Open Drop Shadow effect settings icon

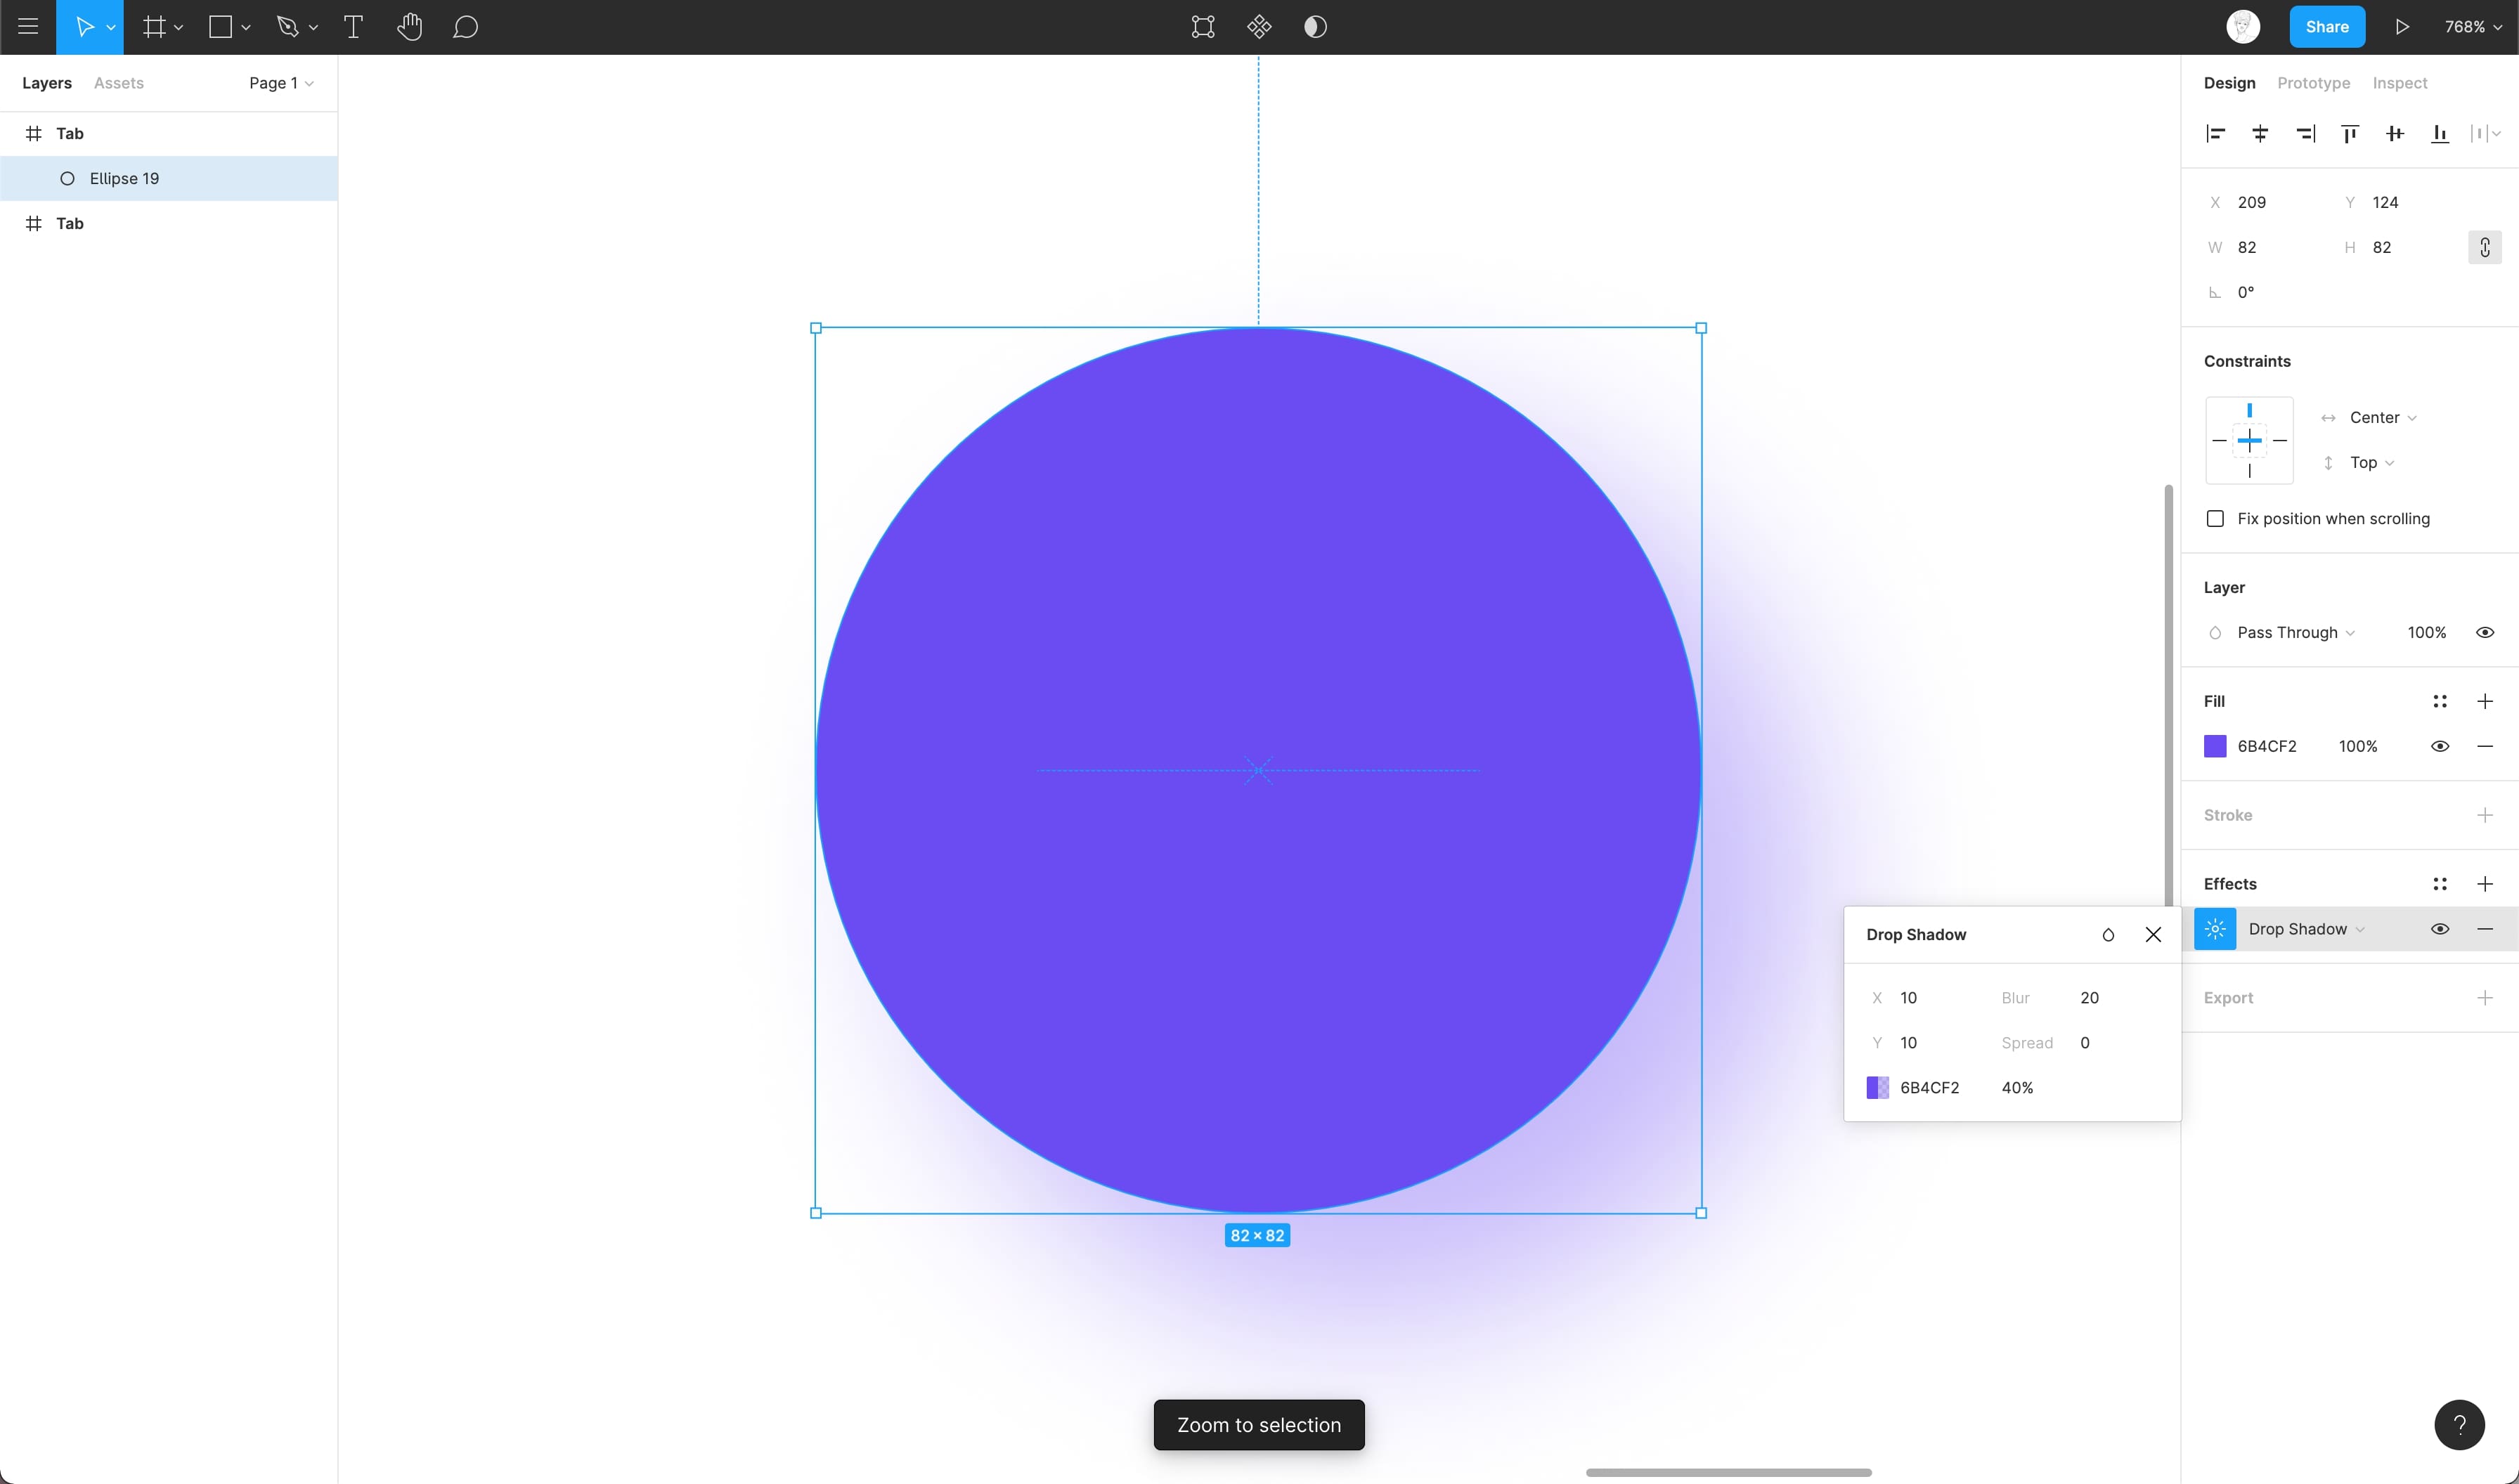tap(2215, 929)
